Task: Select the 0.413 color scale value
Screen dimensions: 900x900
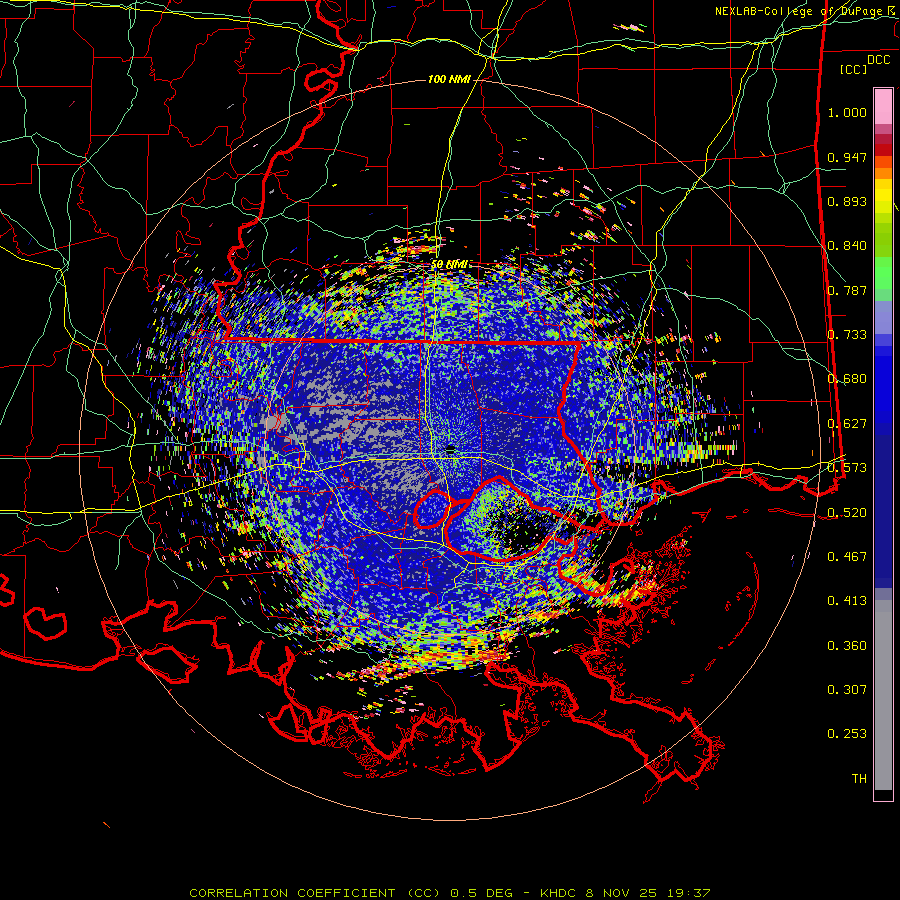Action: click(x=847, y=601)
